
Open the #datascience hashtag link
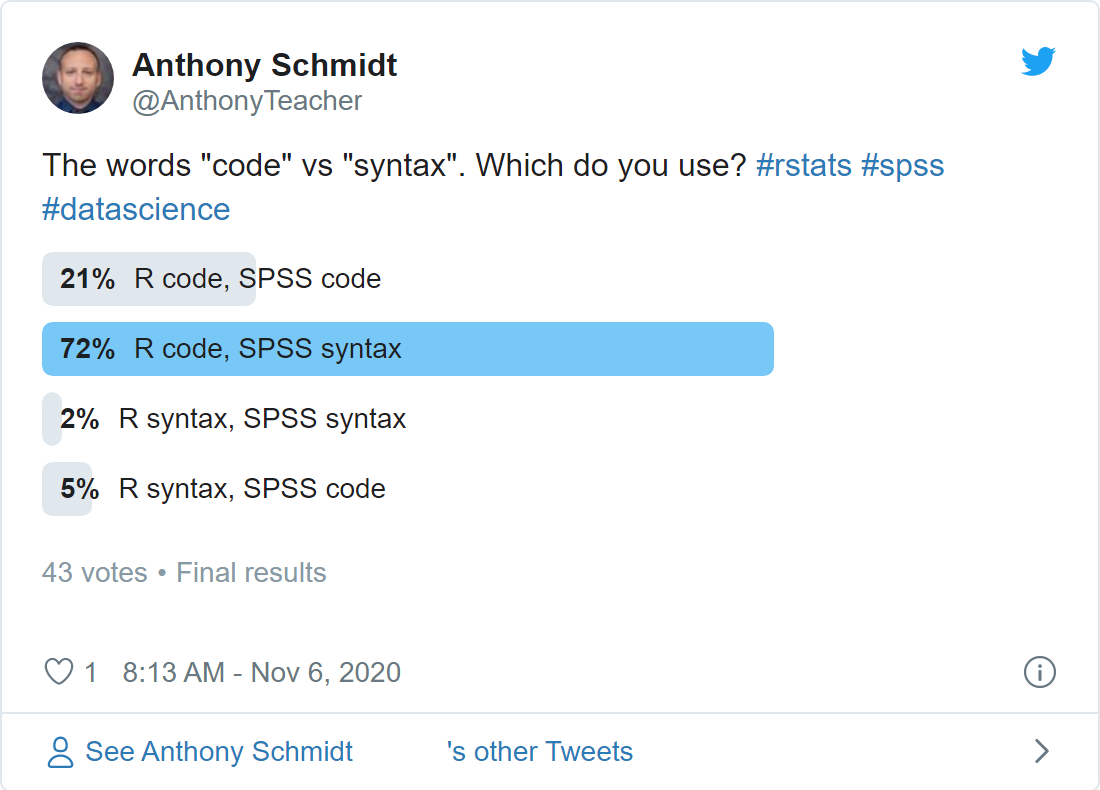(x=136, y=209)
